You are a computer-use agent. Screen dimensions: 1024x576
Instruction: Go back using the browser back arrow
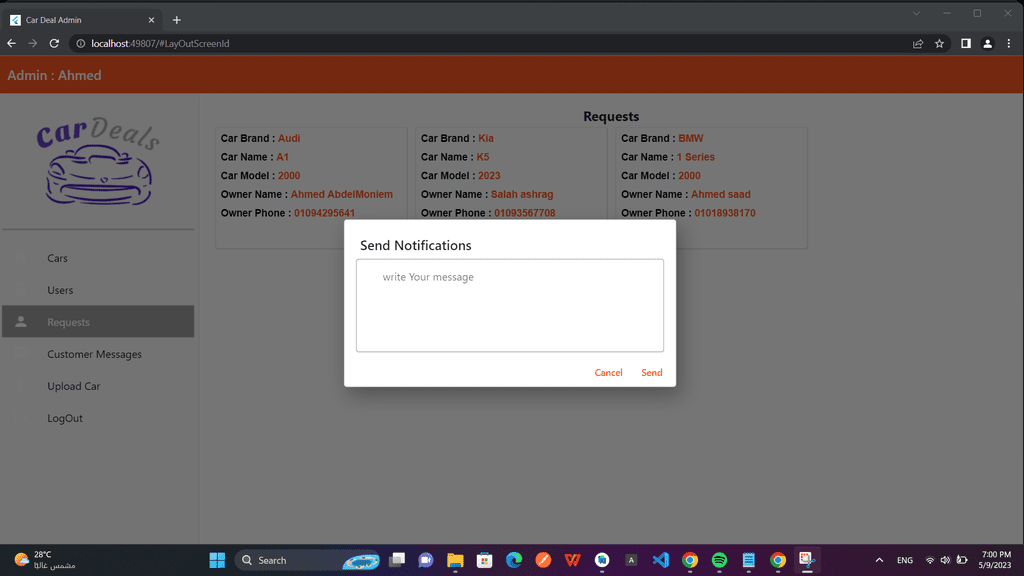pos(12,44)
